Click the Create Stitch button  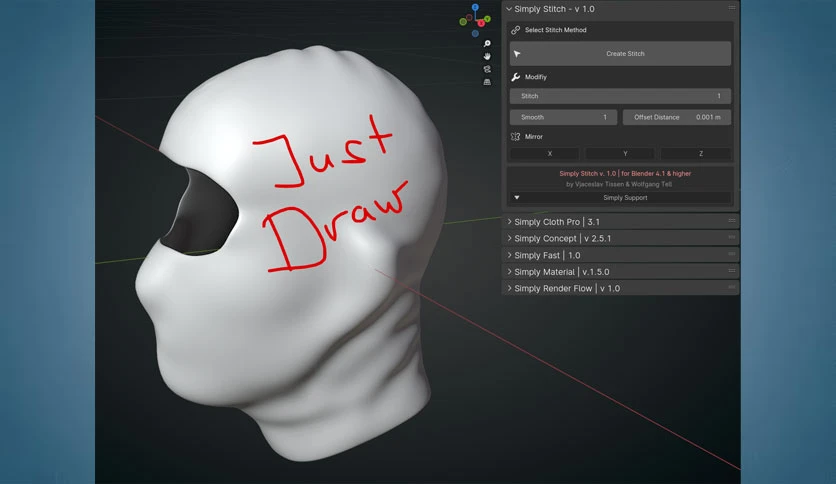(x=620, y=54)
